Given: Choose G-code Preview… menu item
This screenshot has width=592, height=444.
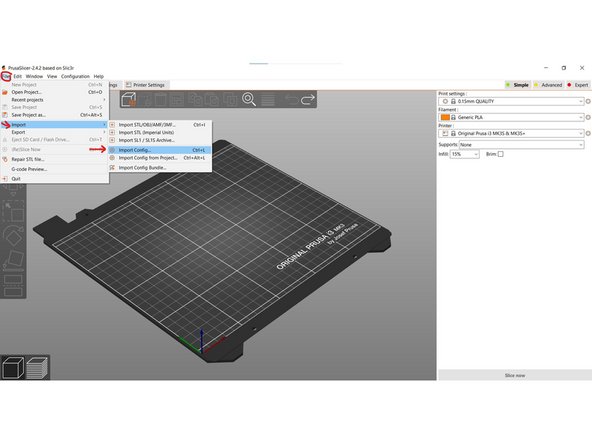Looking at the screenshot, I should pyautogui.click(x=54, y=169).
